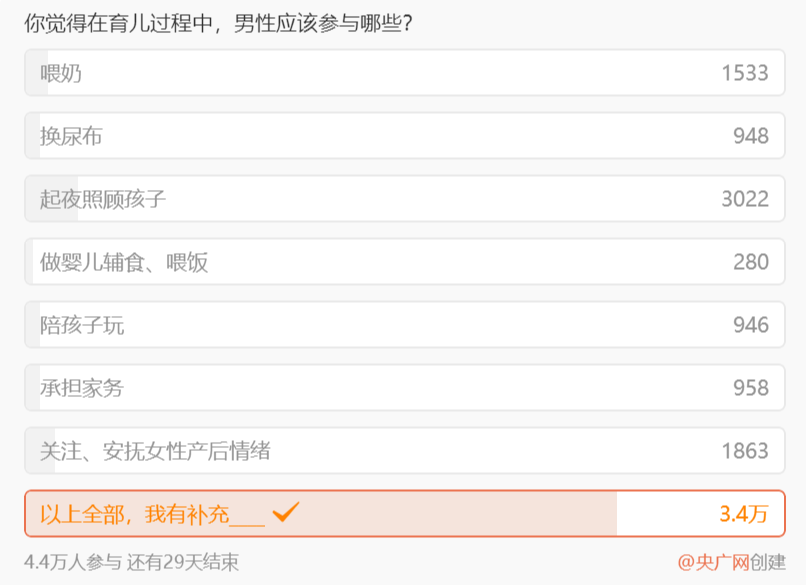
Task: Click the 280 vote count
Action: click(751, 262)
